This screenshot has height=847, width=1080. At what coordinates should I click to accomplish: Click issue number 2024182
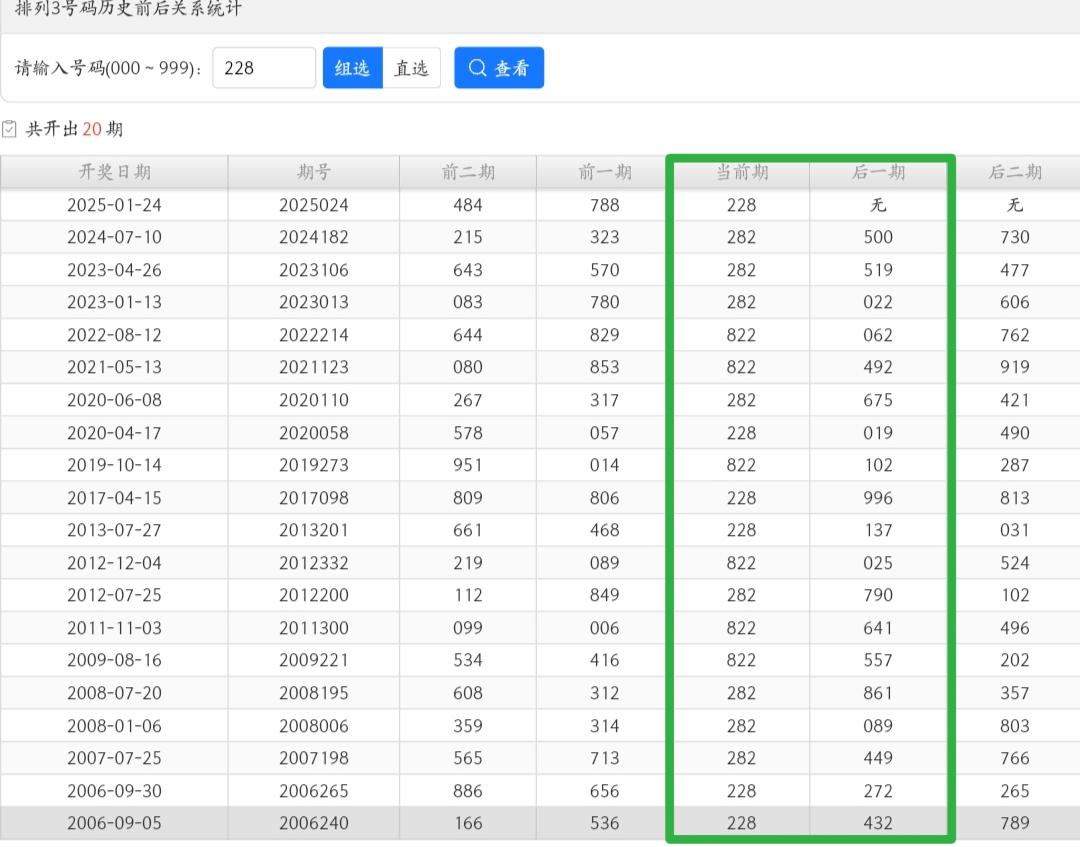[x=313, y=237]
